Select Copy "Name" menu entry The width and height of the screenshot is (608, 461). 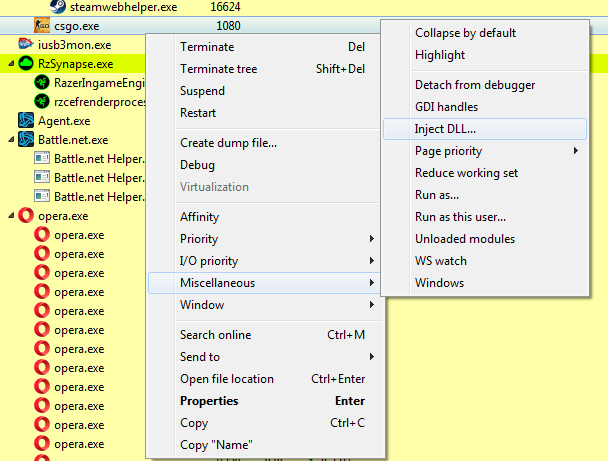[264, 445]
